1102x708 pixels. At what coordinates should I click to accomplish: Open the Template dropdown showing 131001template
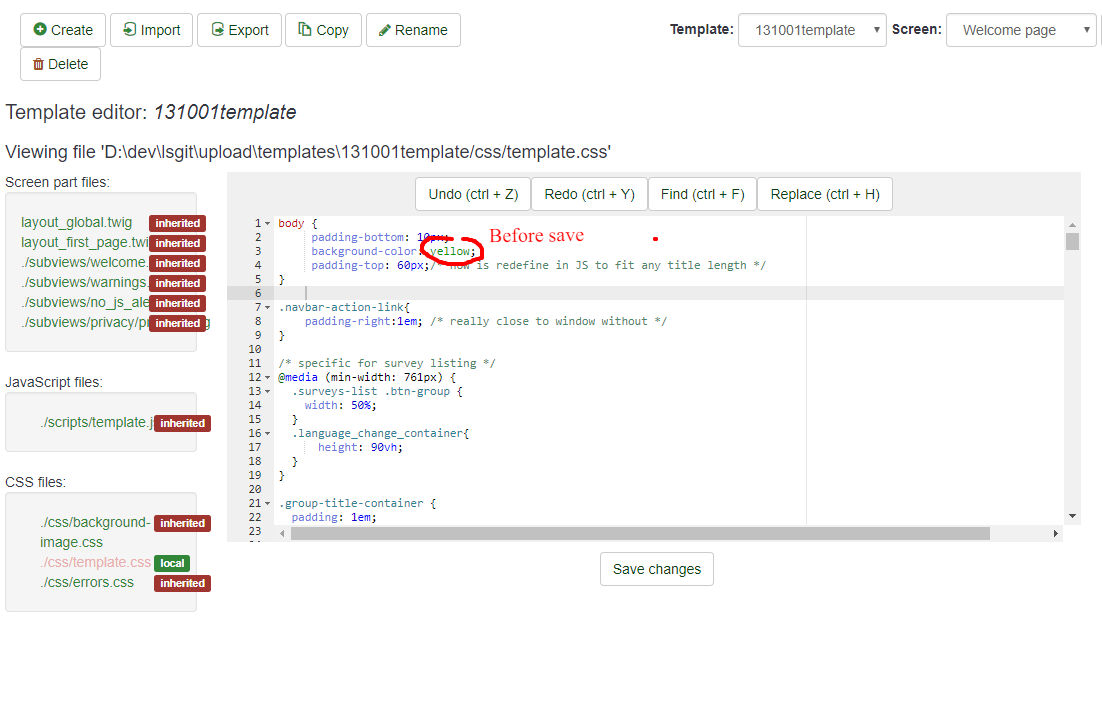tap(812, 30)
